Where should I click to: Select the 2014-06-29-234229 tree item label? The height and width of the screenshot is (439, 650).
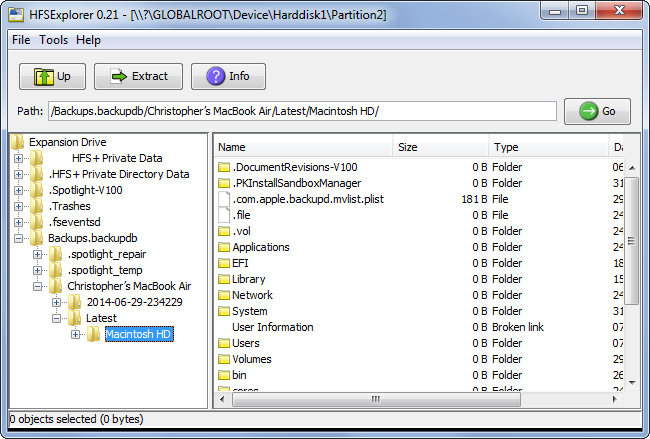(x=134, y=302)
